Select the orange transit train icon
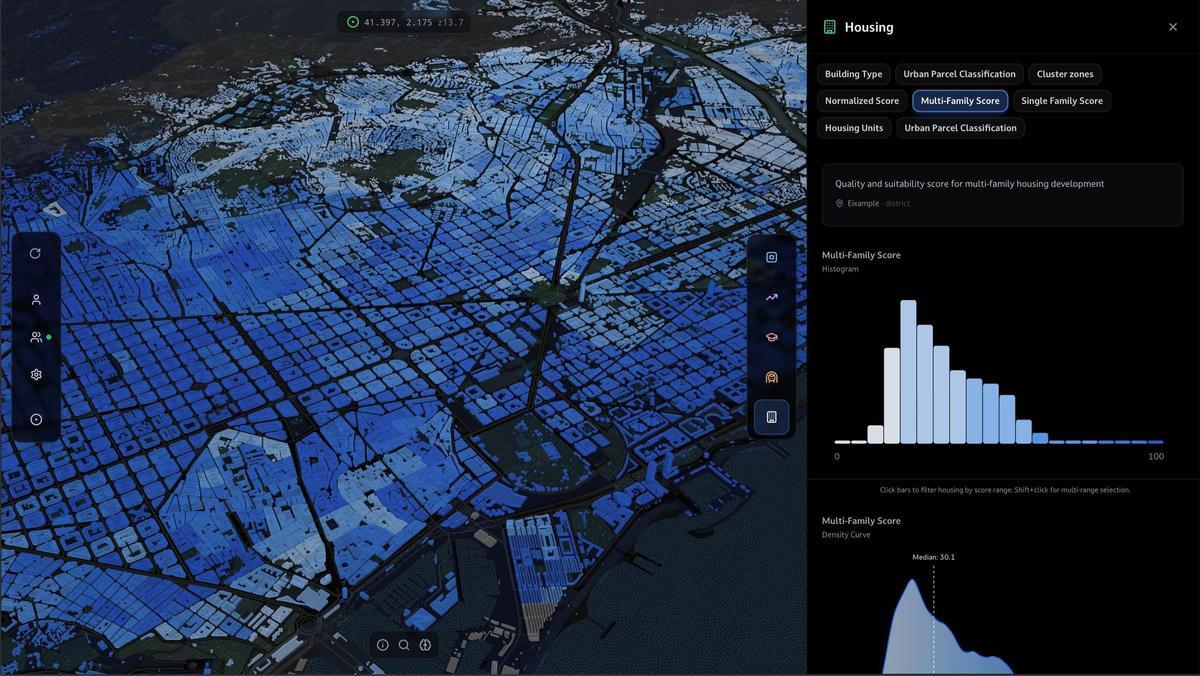This screenshot has width=1200, height=676. 771,377
